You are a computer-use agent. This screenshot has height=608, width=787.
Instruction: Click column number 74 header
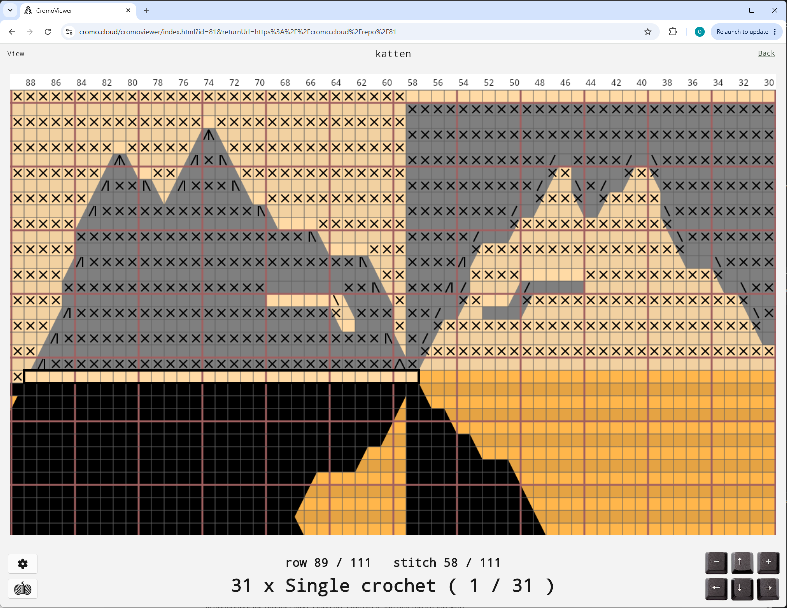(209, 82)
